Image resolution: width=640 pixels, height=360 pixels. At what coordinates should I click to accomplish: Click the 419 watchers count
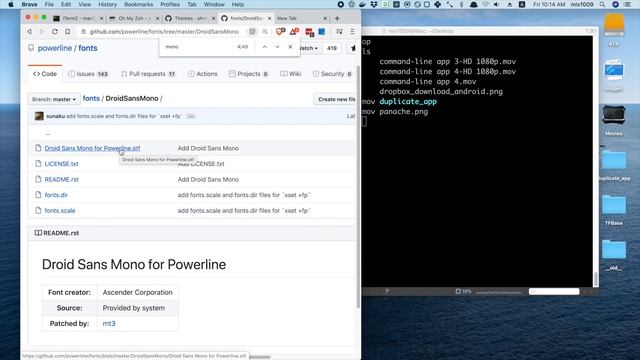point(332,48)
